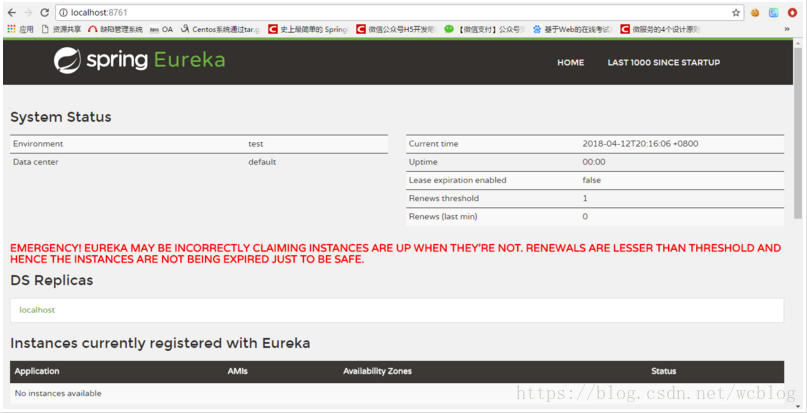The width and height of the screenshot is (807, 413).
Task: Open the OA bookmark
Action: pos(161,29)
